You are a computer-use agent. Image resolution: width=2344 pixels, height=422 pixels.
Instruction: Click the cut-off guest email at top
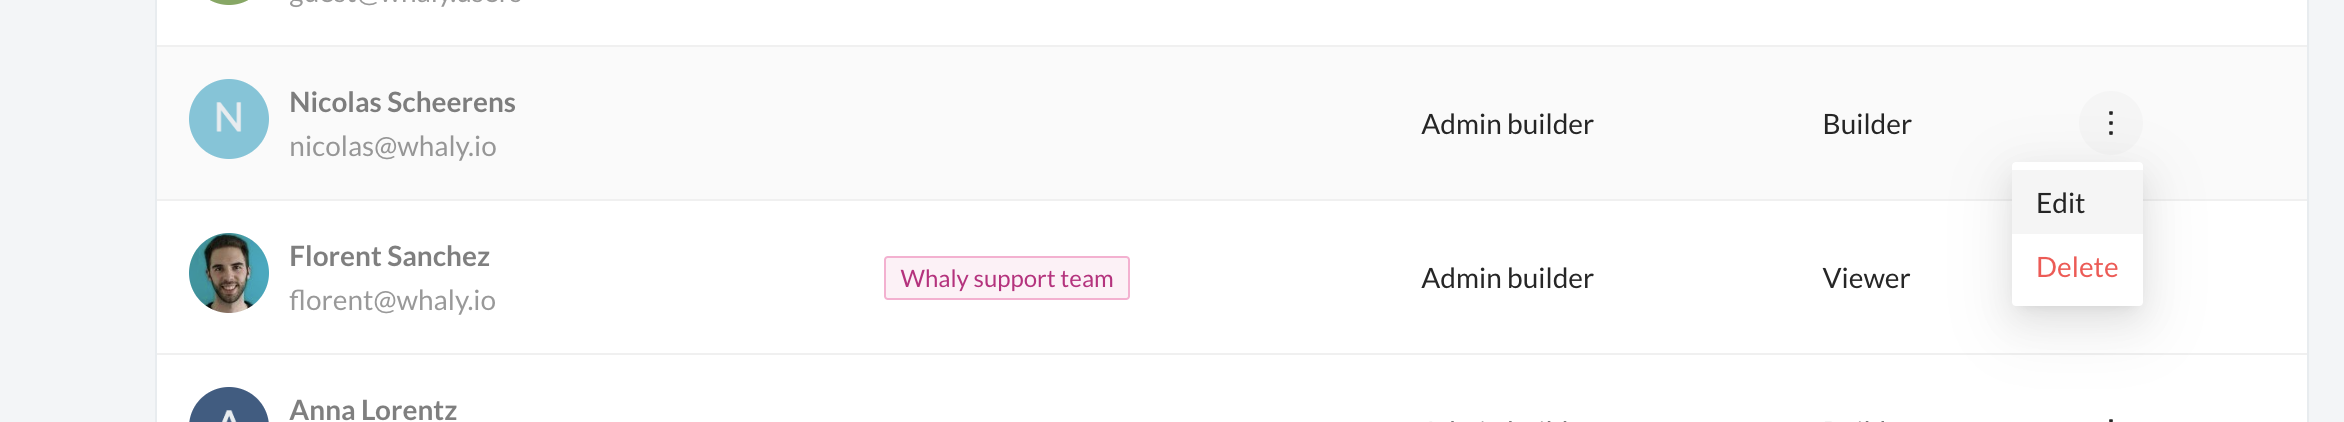[x=405, y=3]
